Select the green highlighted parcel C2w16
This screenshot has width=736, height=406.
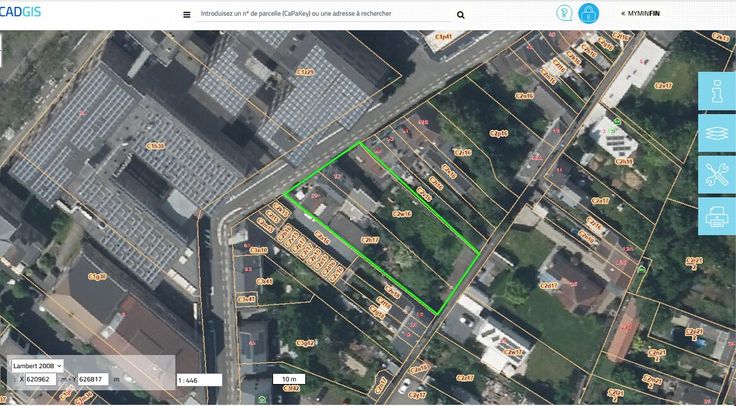[400, 213]
